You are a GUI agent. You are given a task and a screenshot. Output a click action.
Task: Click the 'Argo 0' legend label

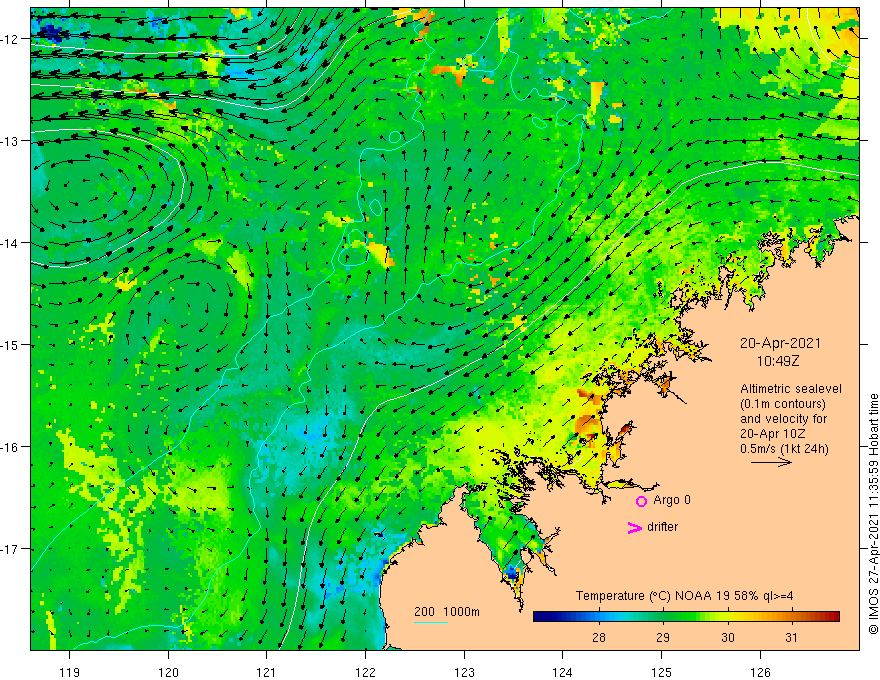(672, 500)
